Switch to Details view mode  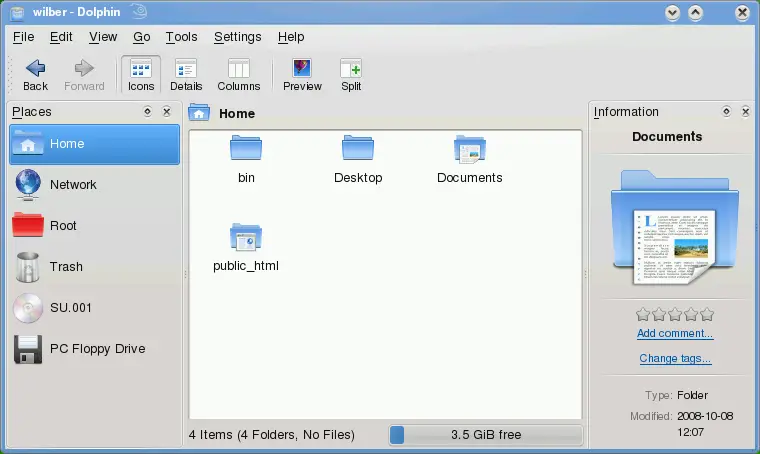[186, 74]
